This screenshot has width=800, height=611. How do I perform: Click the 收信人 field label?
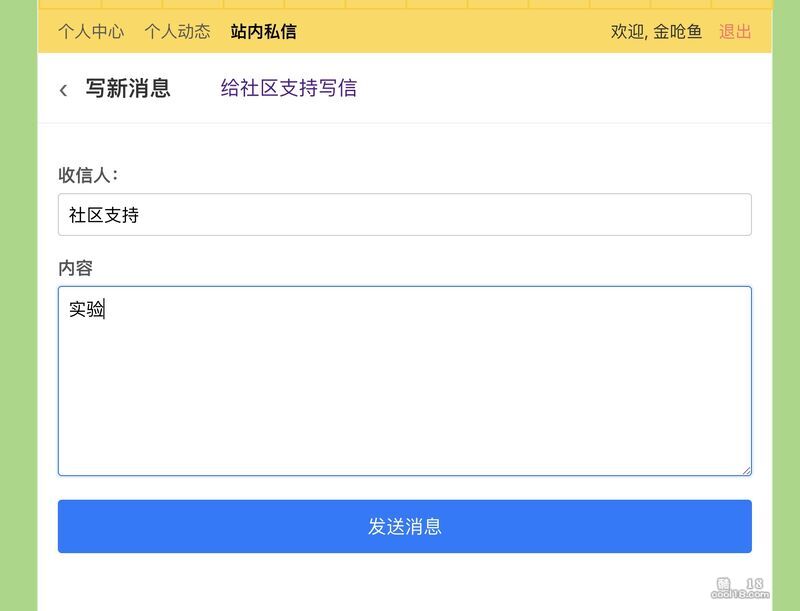(x=88, y=175)
